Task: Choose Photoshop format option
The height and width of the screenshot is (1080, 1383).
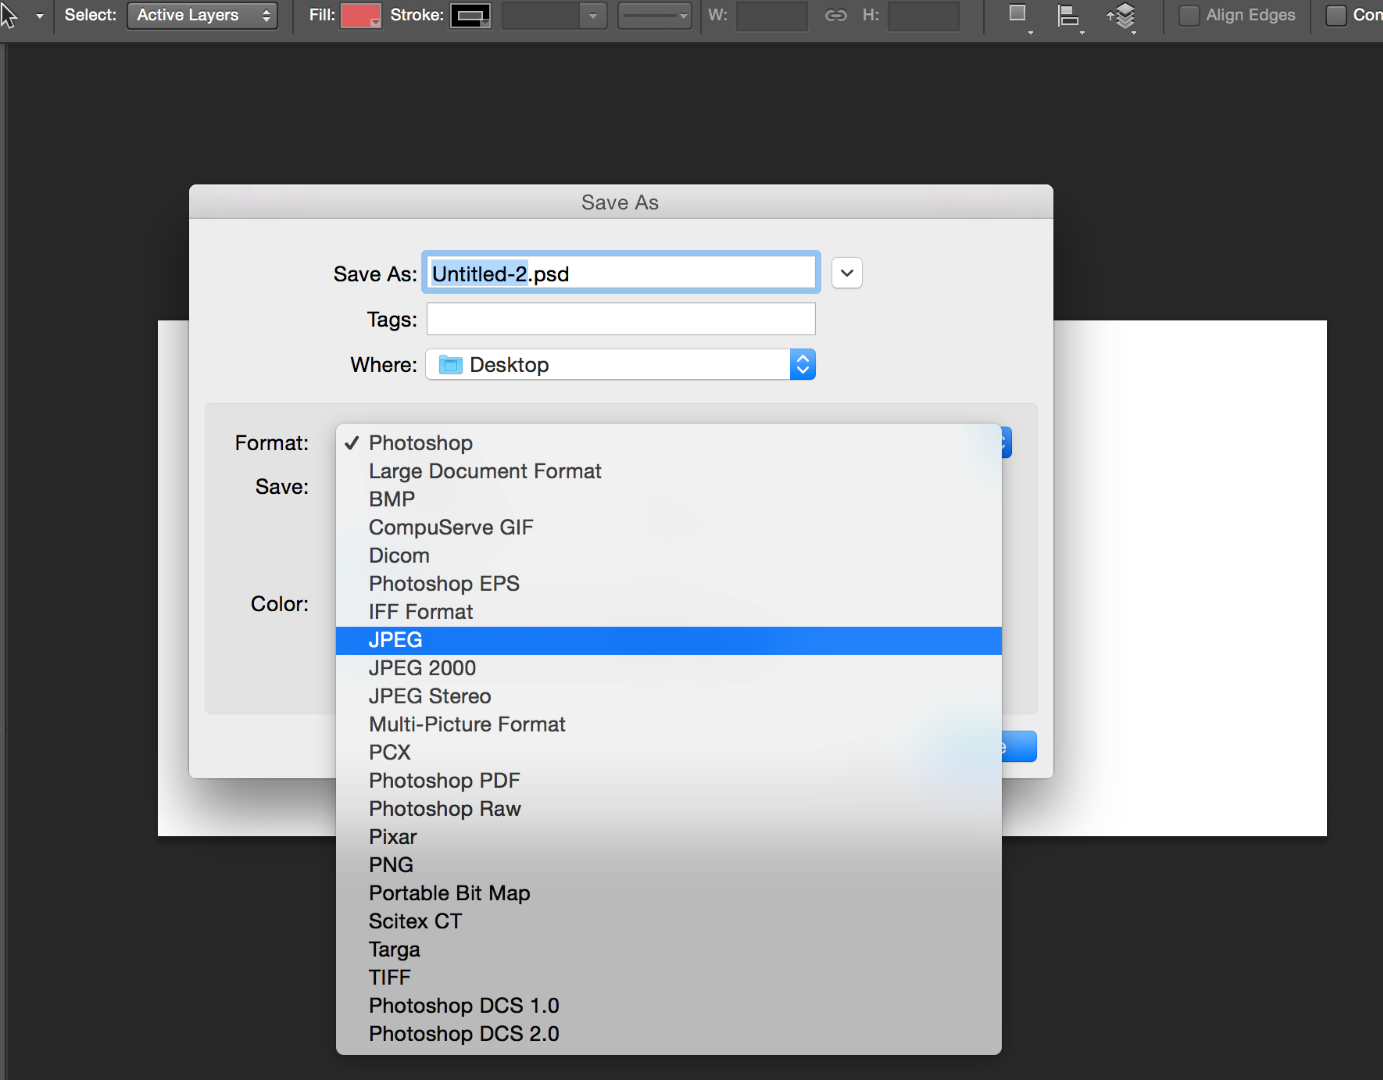Action: 668,443
